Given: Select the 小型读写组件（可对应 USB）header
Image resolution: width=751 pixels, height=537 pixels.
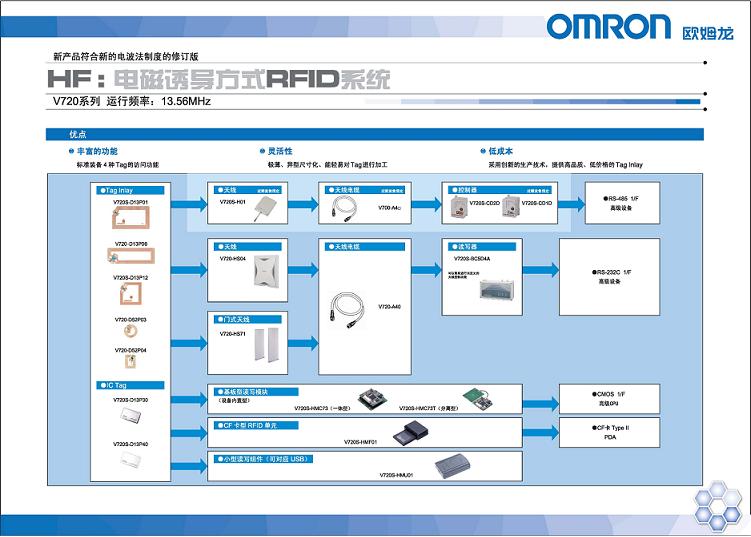Looking at the screenshot, I should 263,458.
